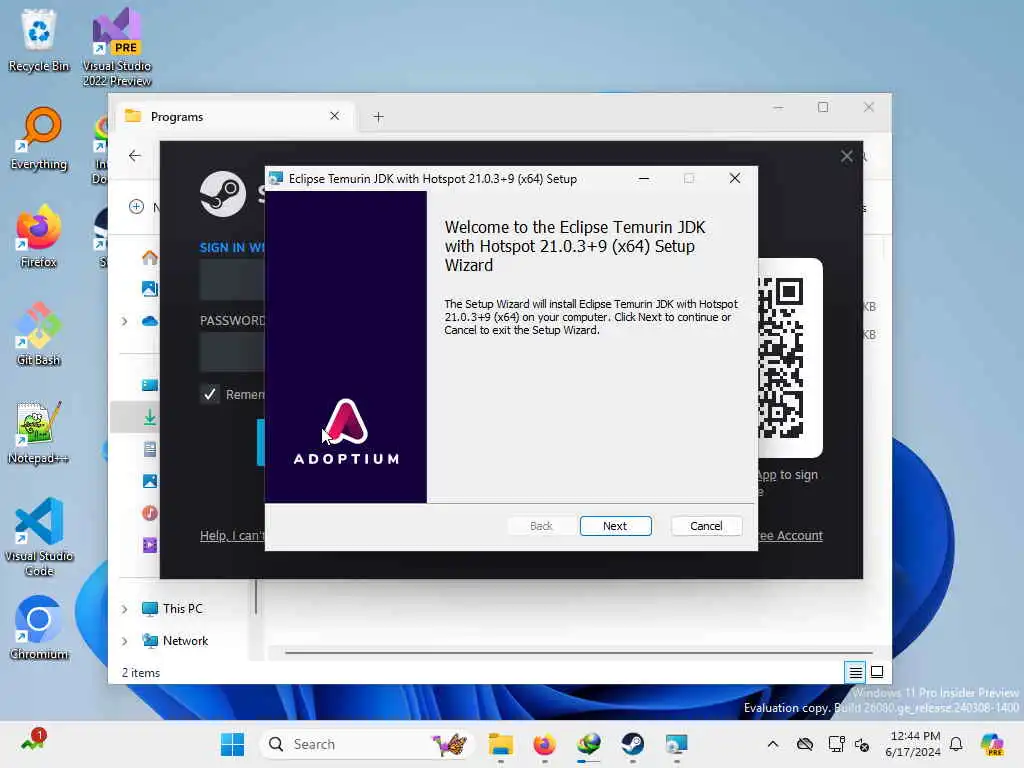Image resolution: width=1024 pixels, height=768 pixels.
Task: Open Videos in Explorer sidebar
Action: 150,545
